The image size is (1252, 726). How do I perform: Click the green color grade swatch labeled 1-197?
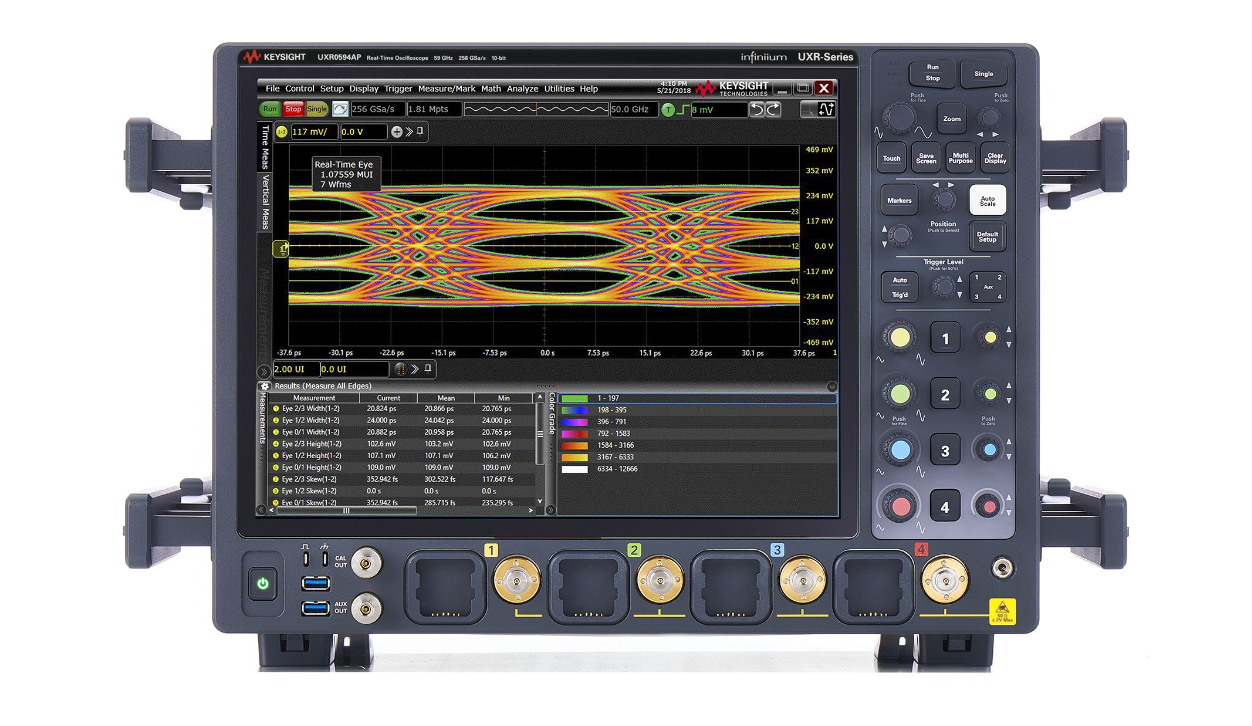574,397
